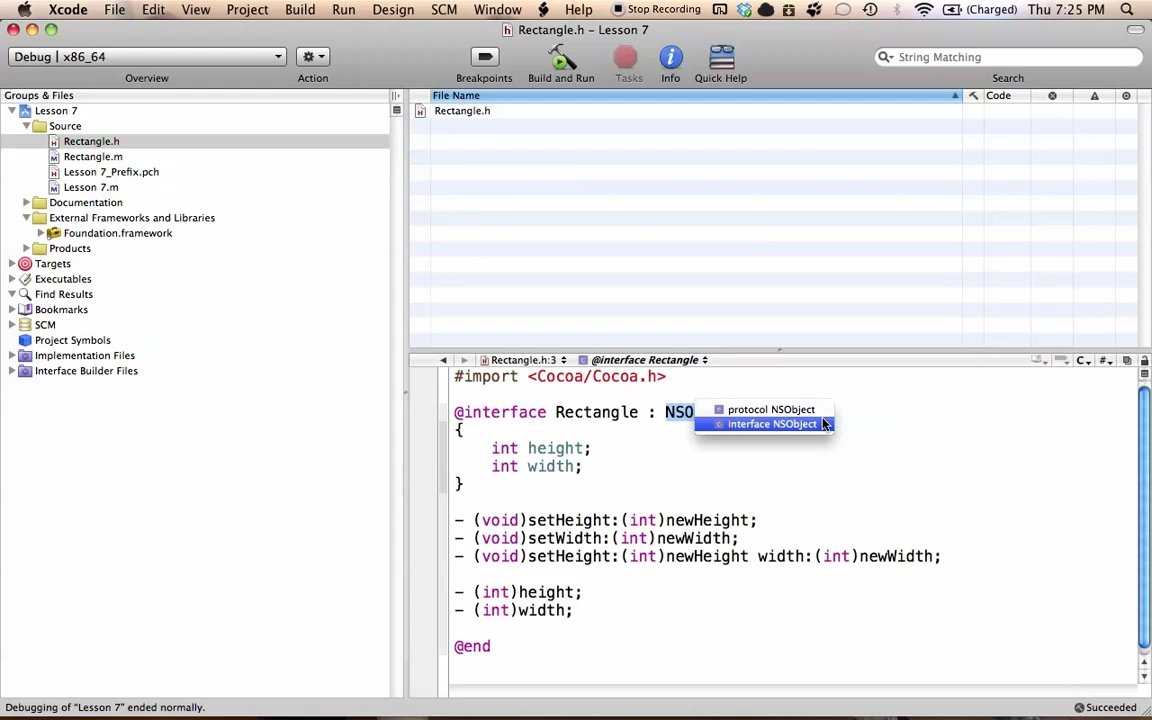
Task: Click the Tasks stop icon
Action: coord(628,57)
